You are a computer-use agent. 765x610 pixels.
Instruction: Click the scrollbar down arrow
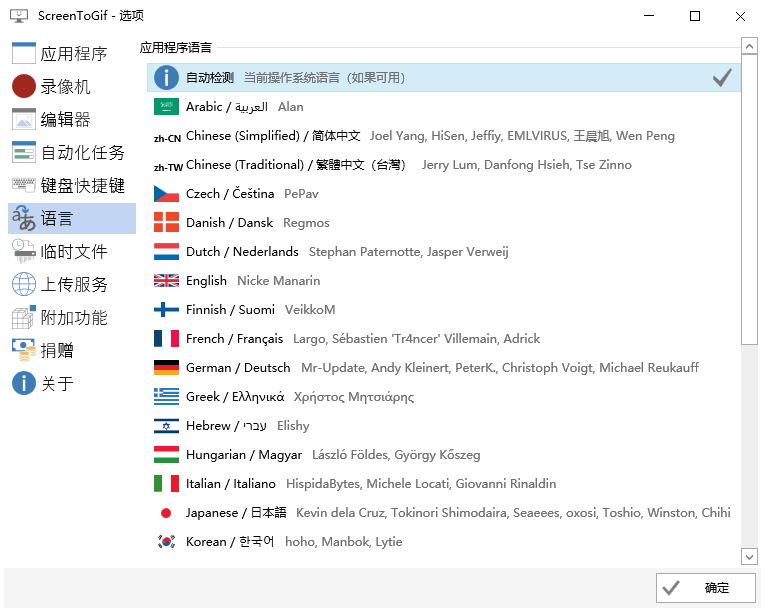point(749,556)
